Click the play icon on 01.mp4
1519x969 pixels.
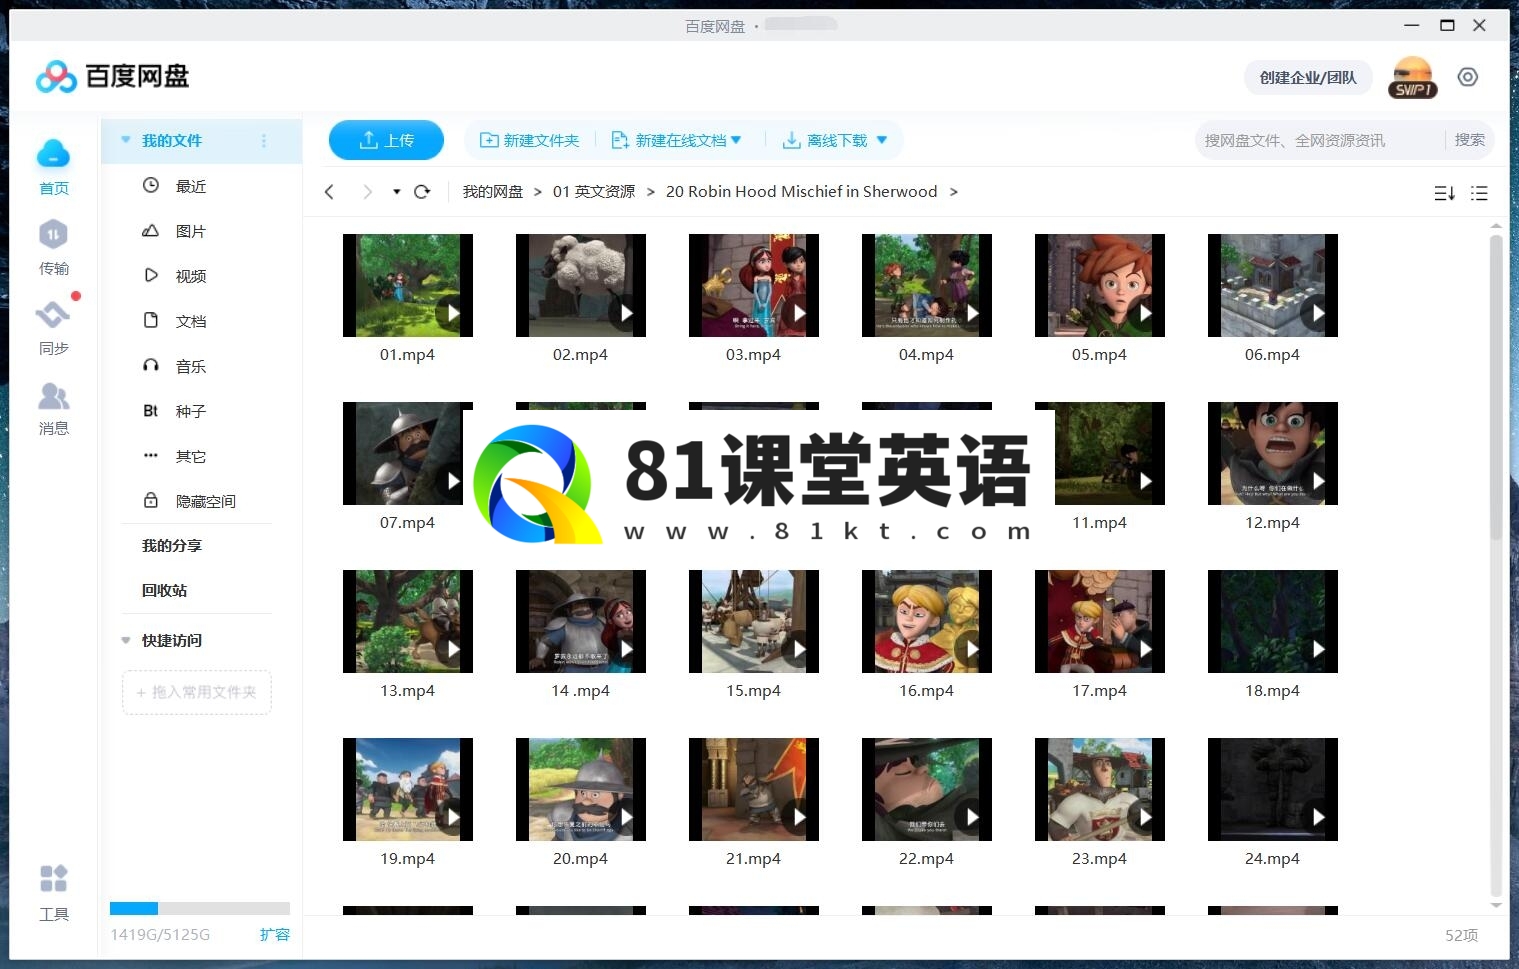(452, 313)
